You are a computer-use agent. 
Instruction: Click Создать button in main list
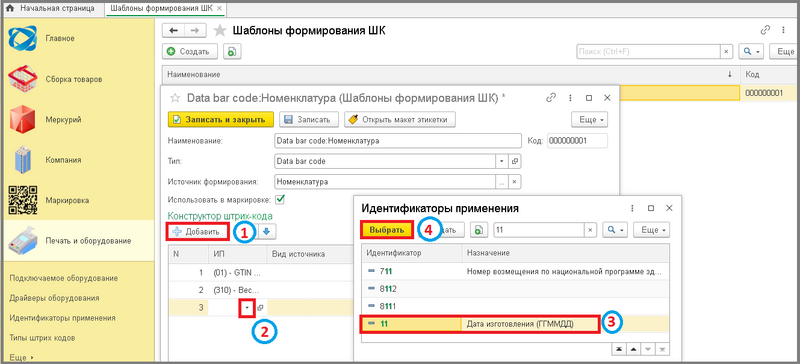(190, 52)
